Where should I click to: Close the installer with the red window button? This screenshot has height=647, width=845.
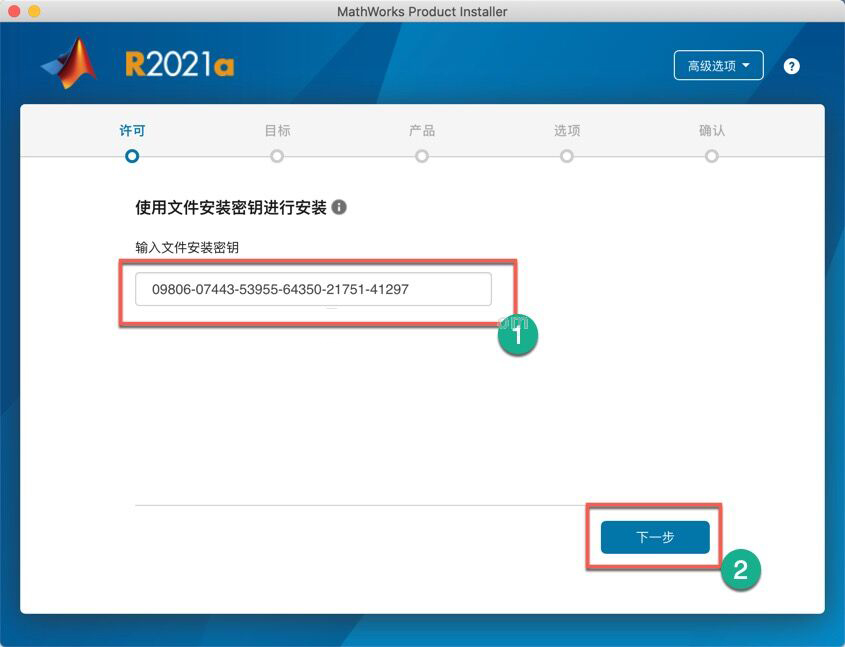tap(14, 11)
